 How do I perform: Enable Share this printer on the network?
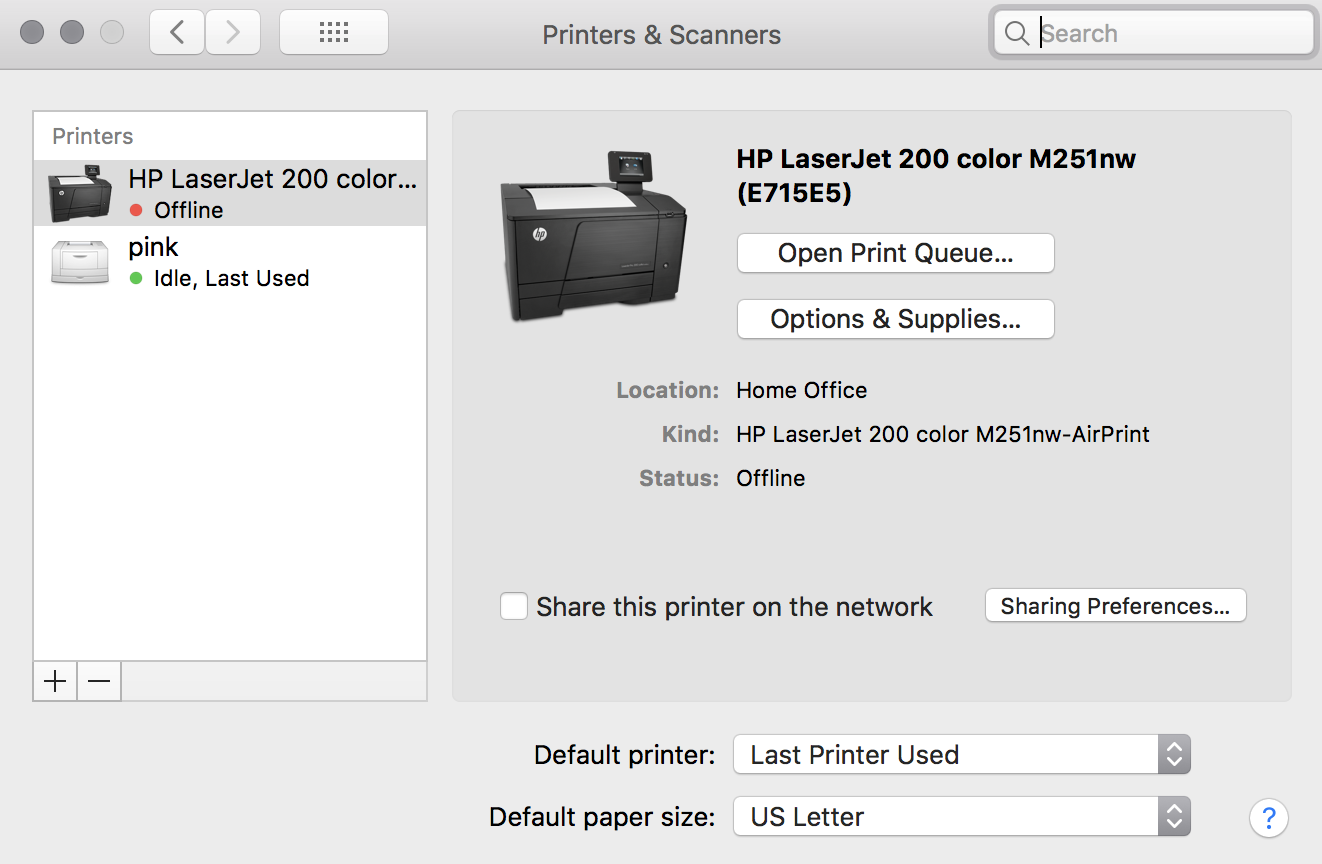click(514, 606)
